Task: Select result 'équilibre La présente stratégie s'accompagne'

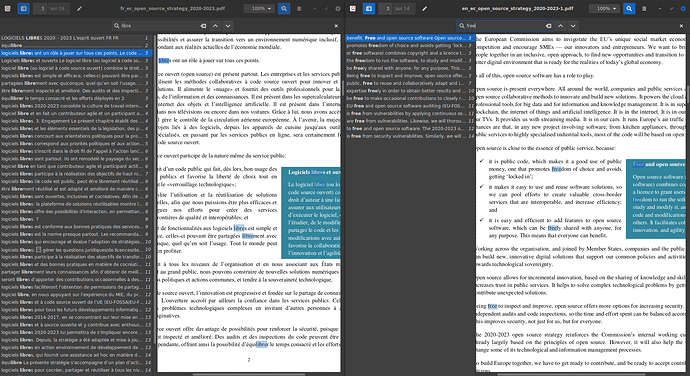Action: pyautogui.click(x=76, y=362)
